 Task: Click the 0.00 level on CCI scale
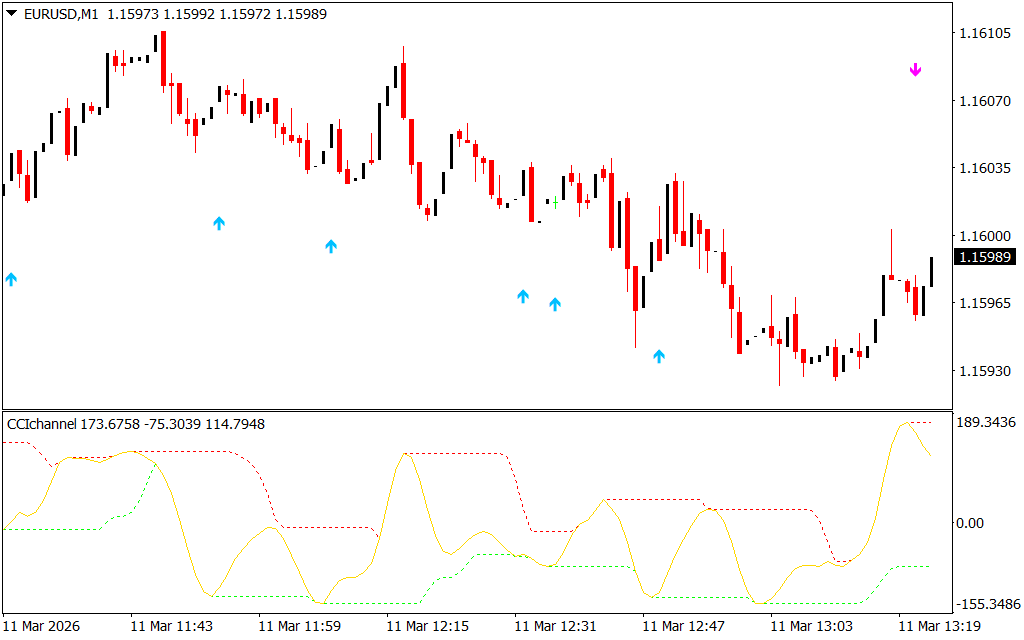tap(972, 522)
